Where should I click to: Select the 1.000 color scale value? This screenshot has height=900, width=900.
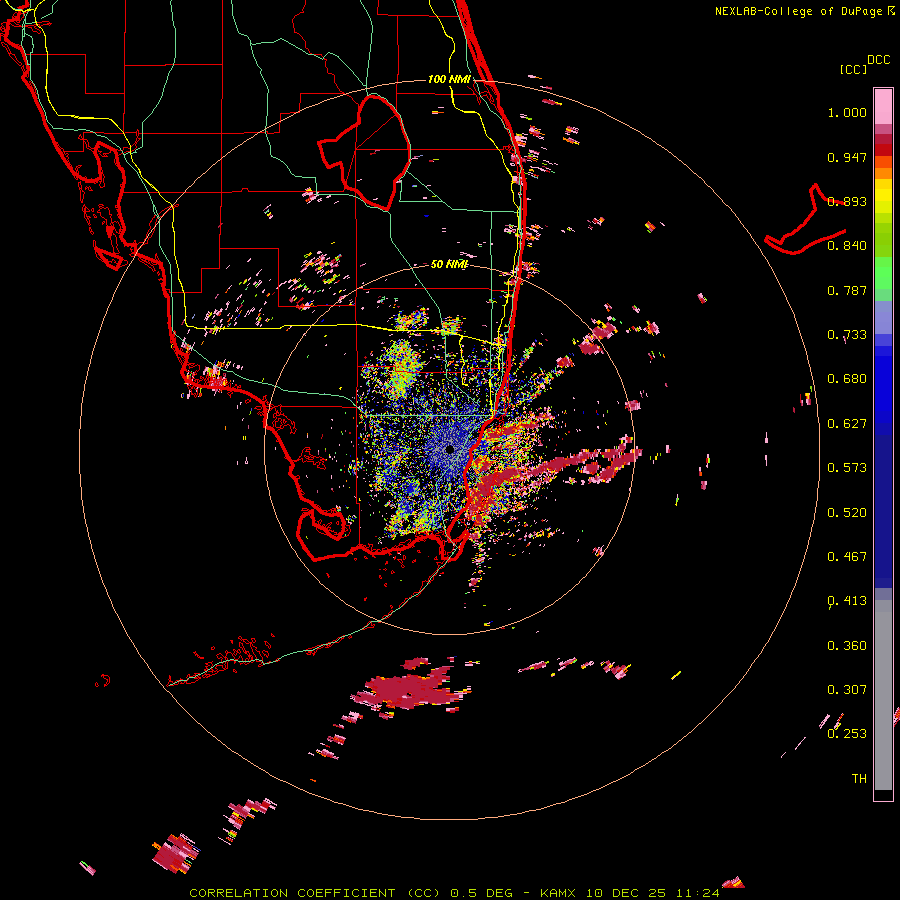(x=847, y=112)
